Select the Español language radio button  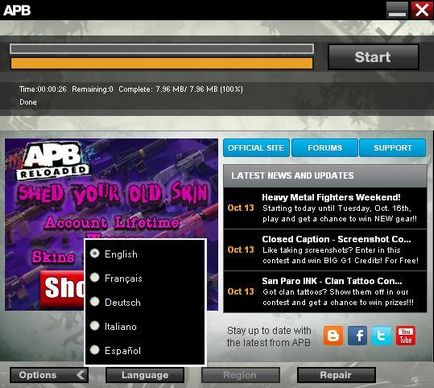[95, 350]
